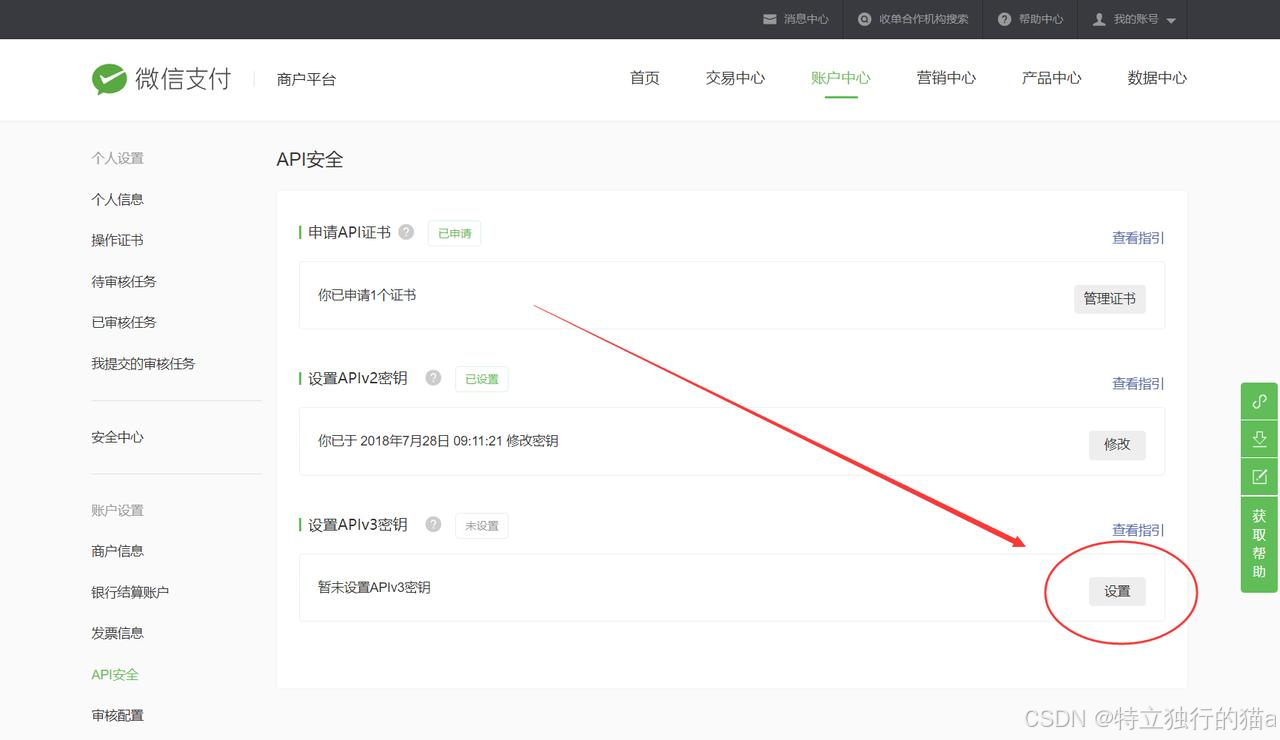Click the account user avatar icon

[x=1099, y=19]
